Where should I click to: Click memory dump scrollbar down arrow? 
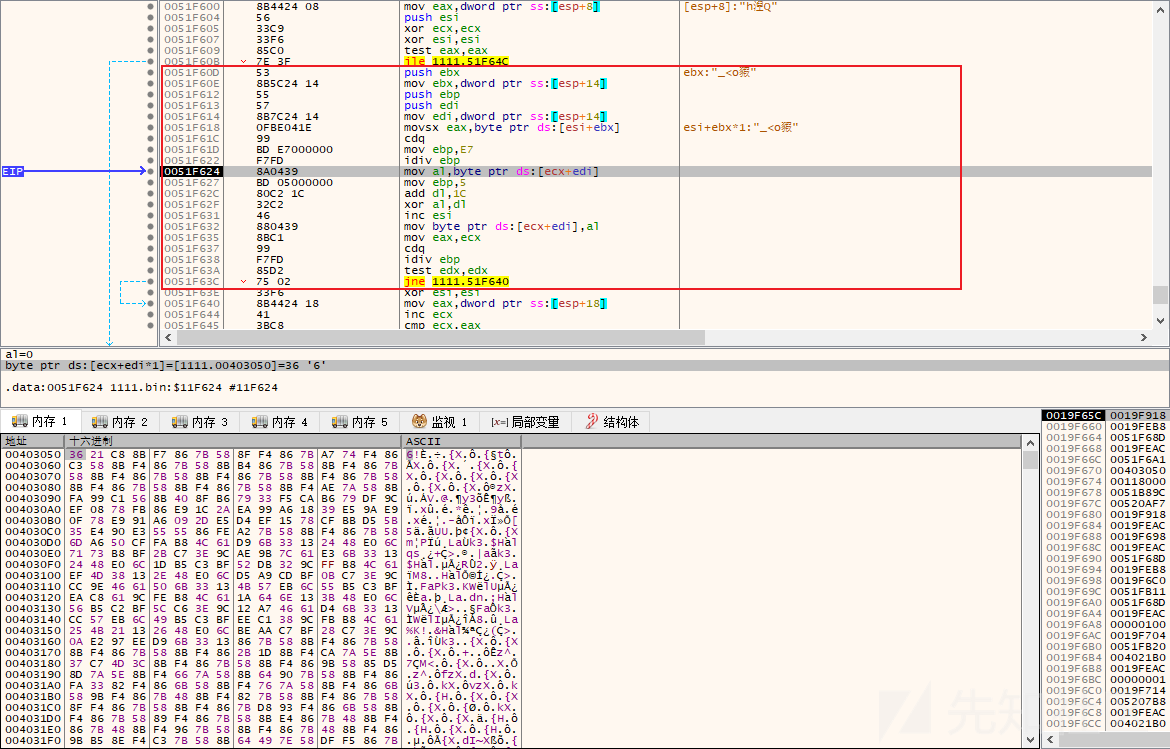[x=1030, y=740]
